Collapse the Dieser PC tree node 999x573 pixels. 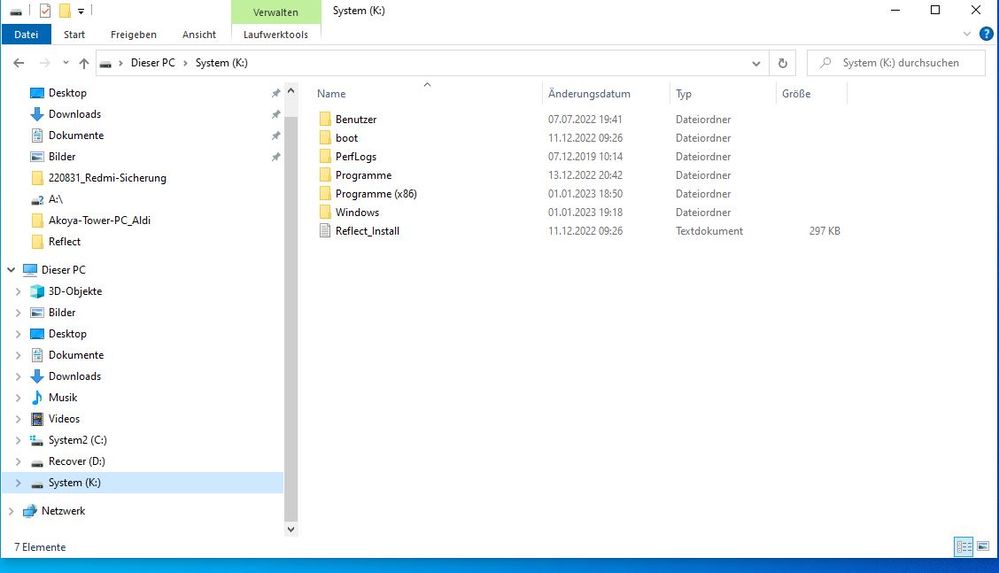tap(10, 270)
